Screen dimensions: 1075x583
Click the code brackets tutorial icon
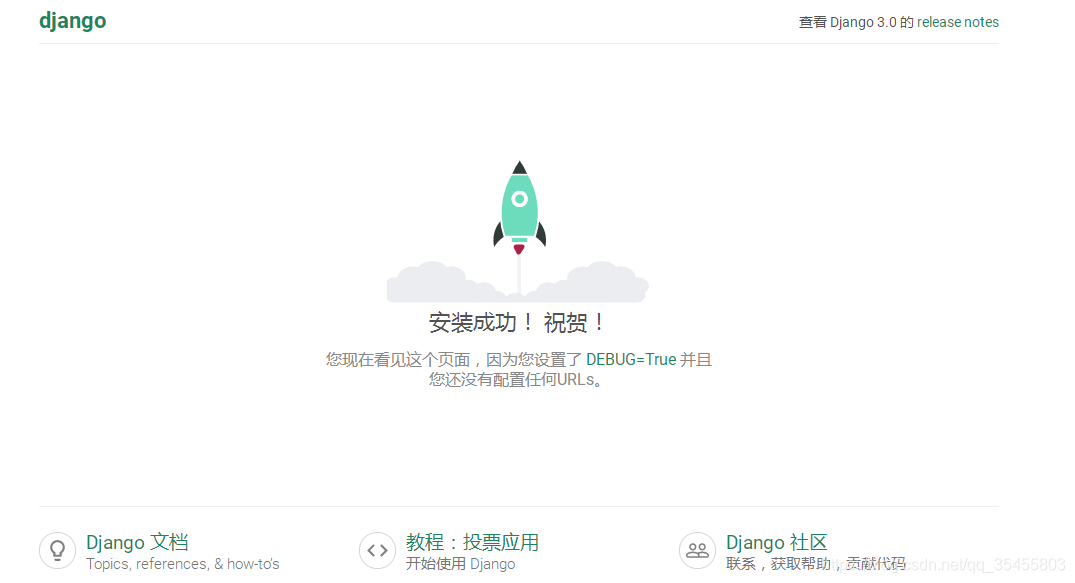378,550
